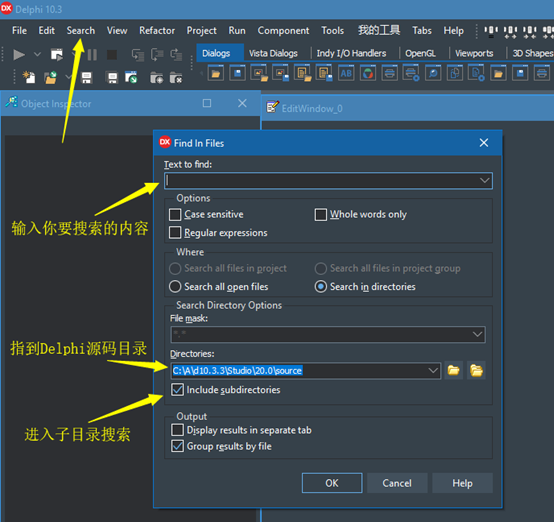Select the ColorDialog palette component

point(368,73)
